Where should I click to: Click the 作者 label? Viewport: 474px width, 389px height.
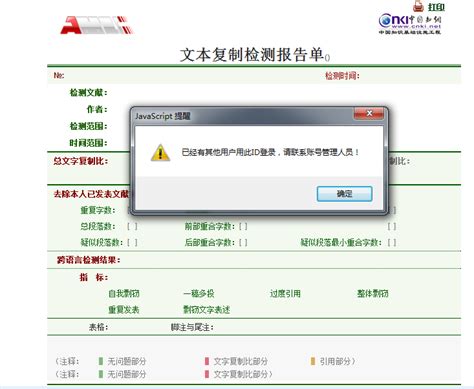pos(97,109)
